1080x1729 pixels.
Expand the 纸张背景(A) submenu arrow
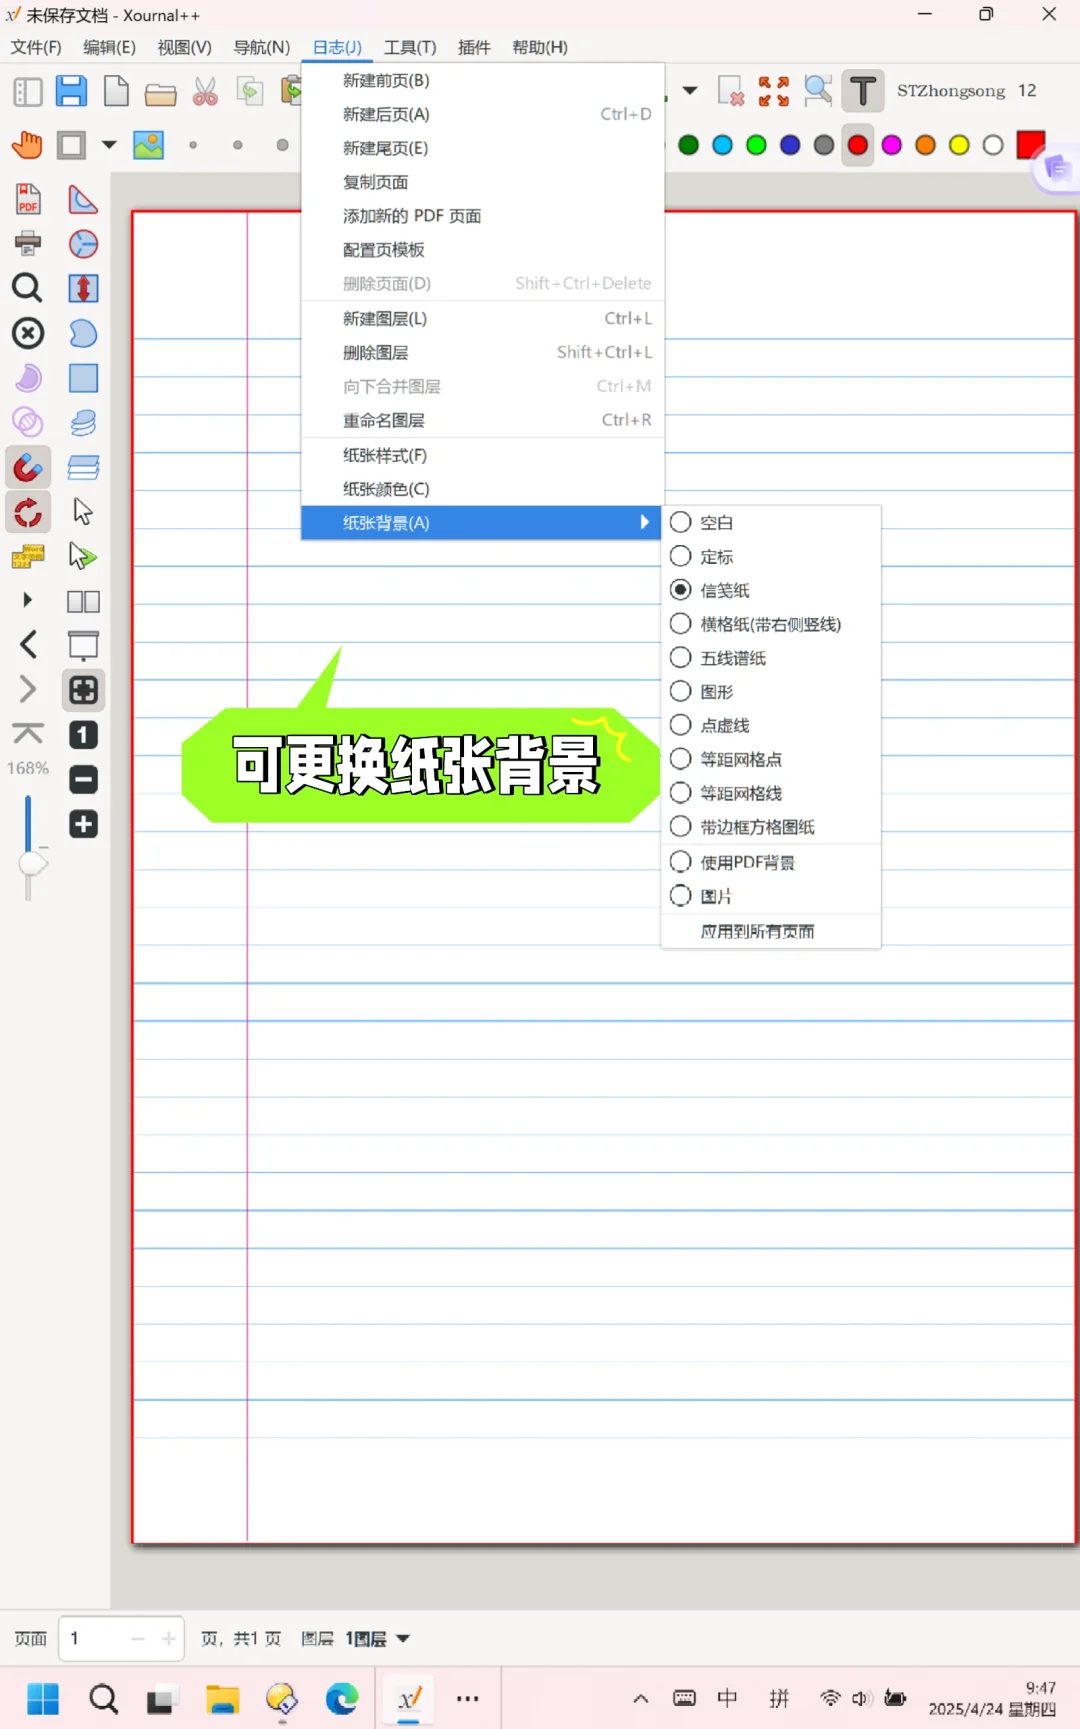coord(644,522)
